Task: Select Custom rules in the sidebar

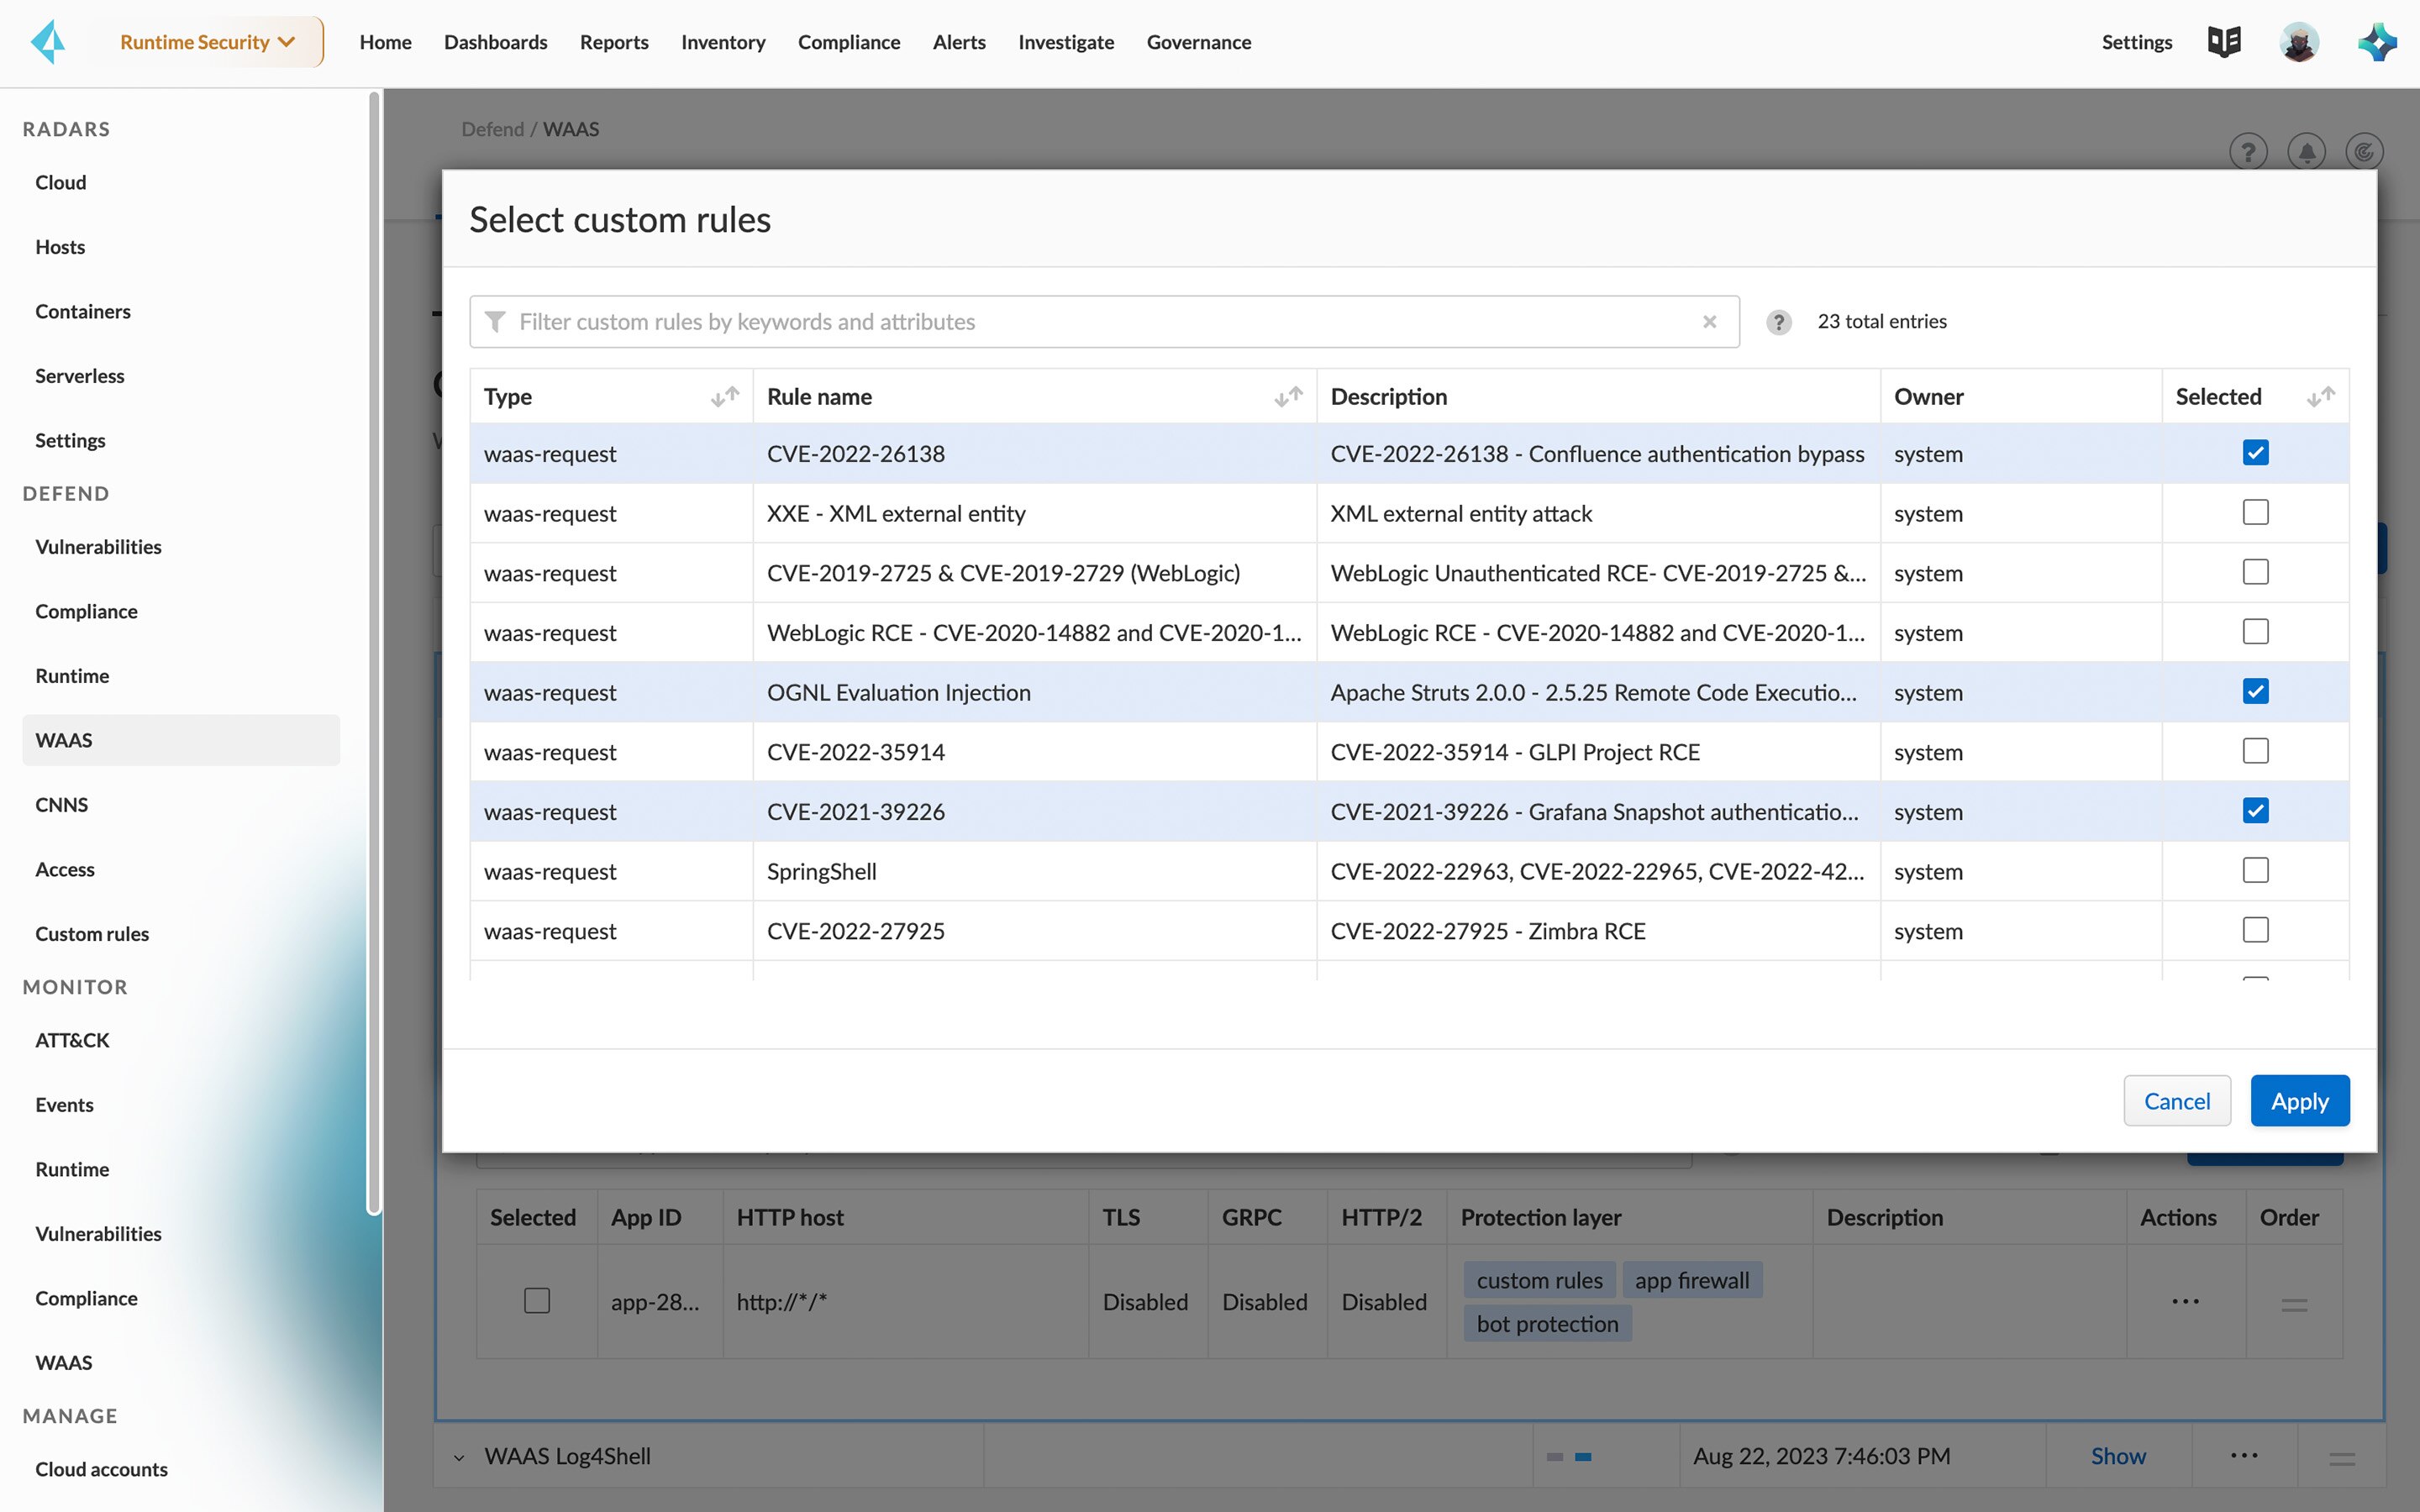Action: tap(92, 933)
